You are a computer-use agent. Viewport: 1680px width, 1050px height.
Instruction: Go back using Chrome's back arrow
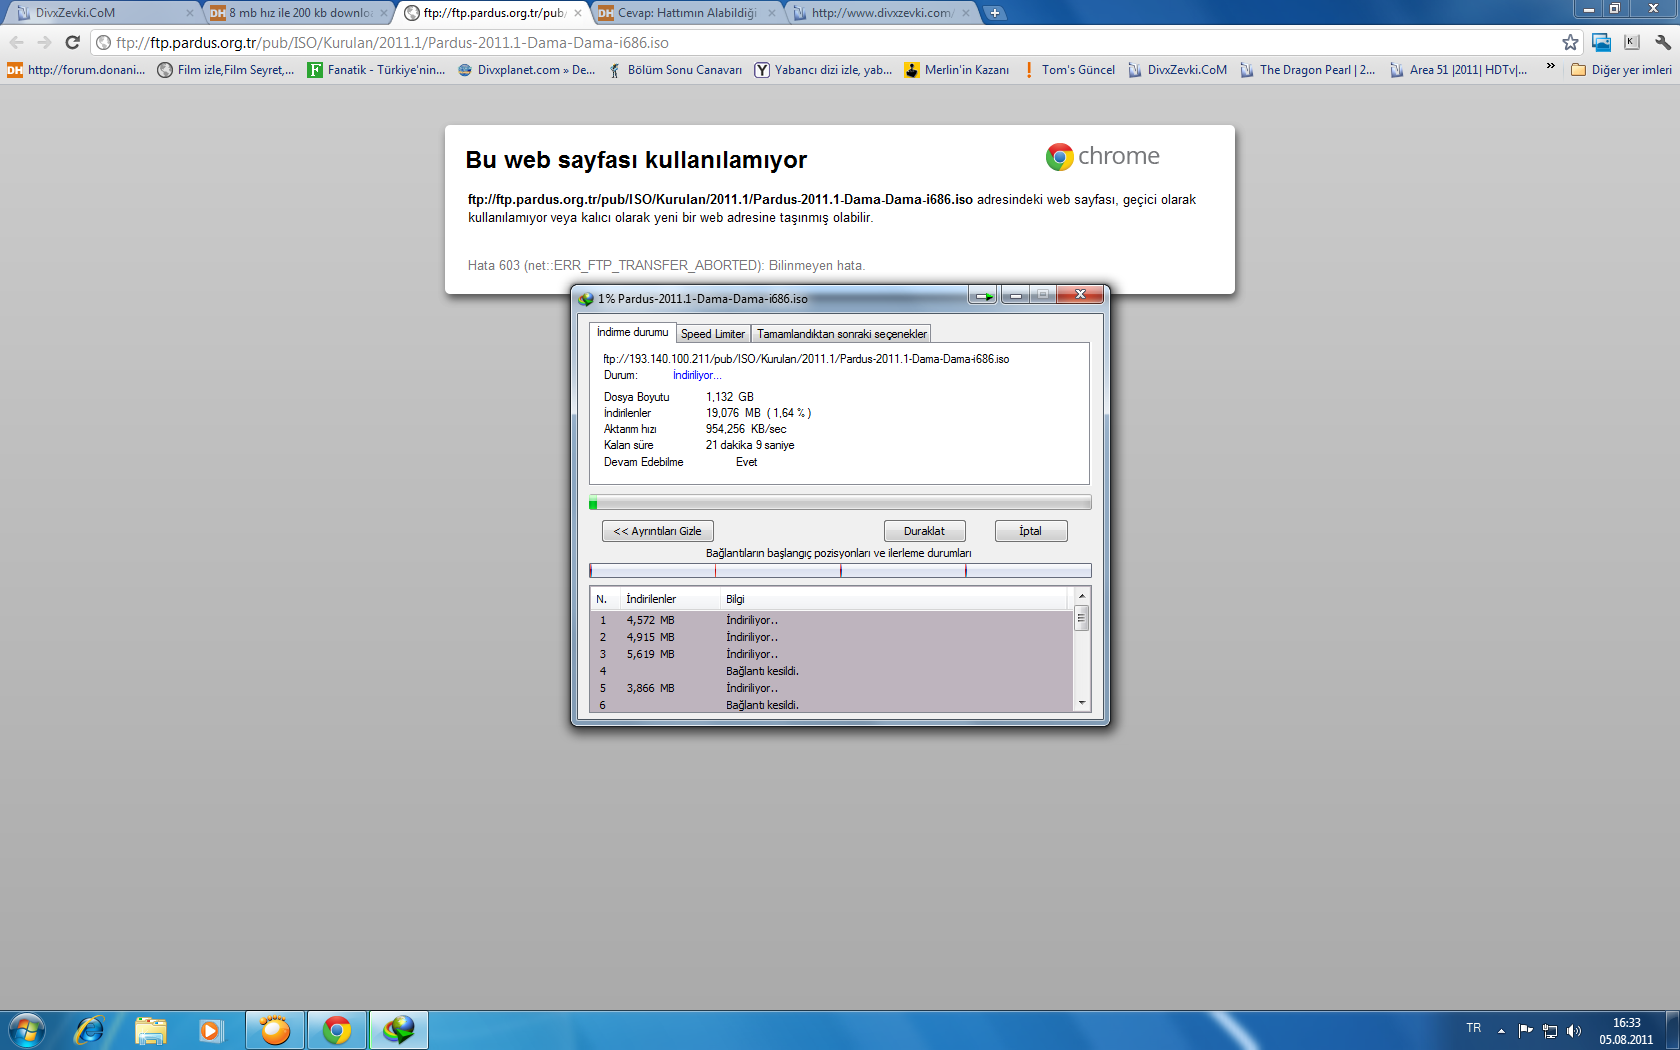(x=16, y=42)
